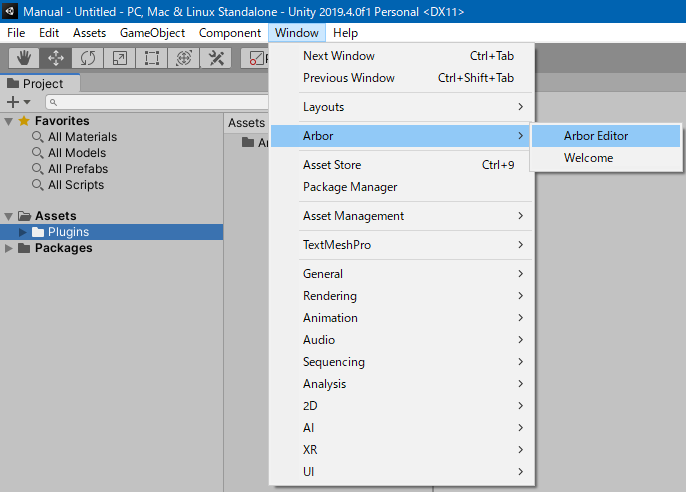
Task: Open 2D submenu
Action: click(402, 406)
